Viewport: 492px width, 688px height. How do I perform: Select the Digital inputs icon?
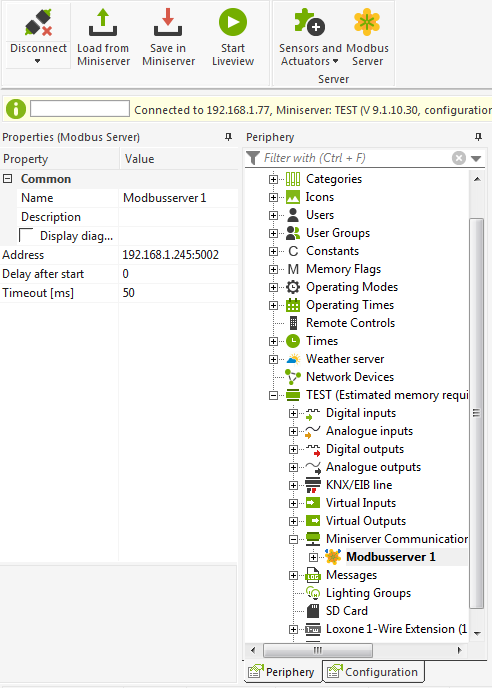(x=312, y=413)
